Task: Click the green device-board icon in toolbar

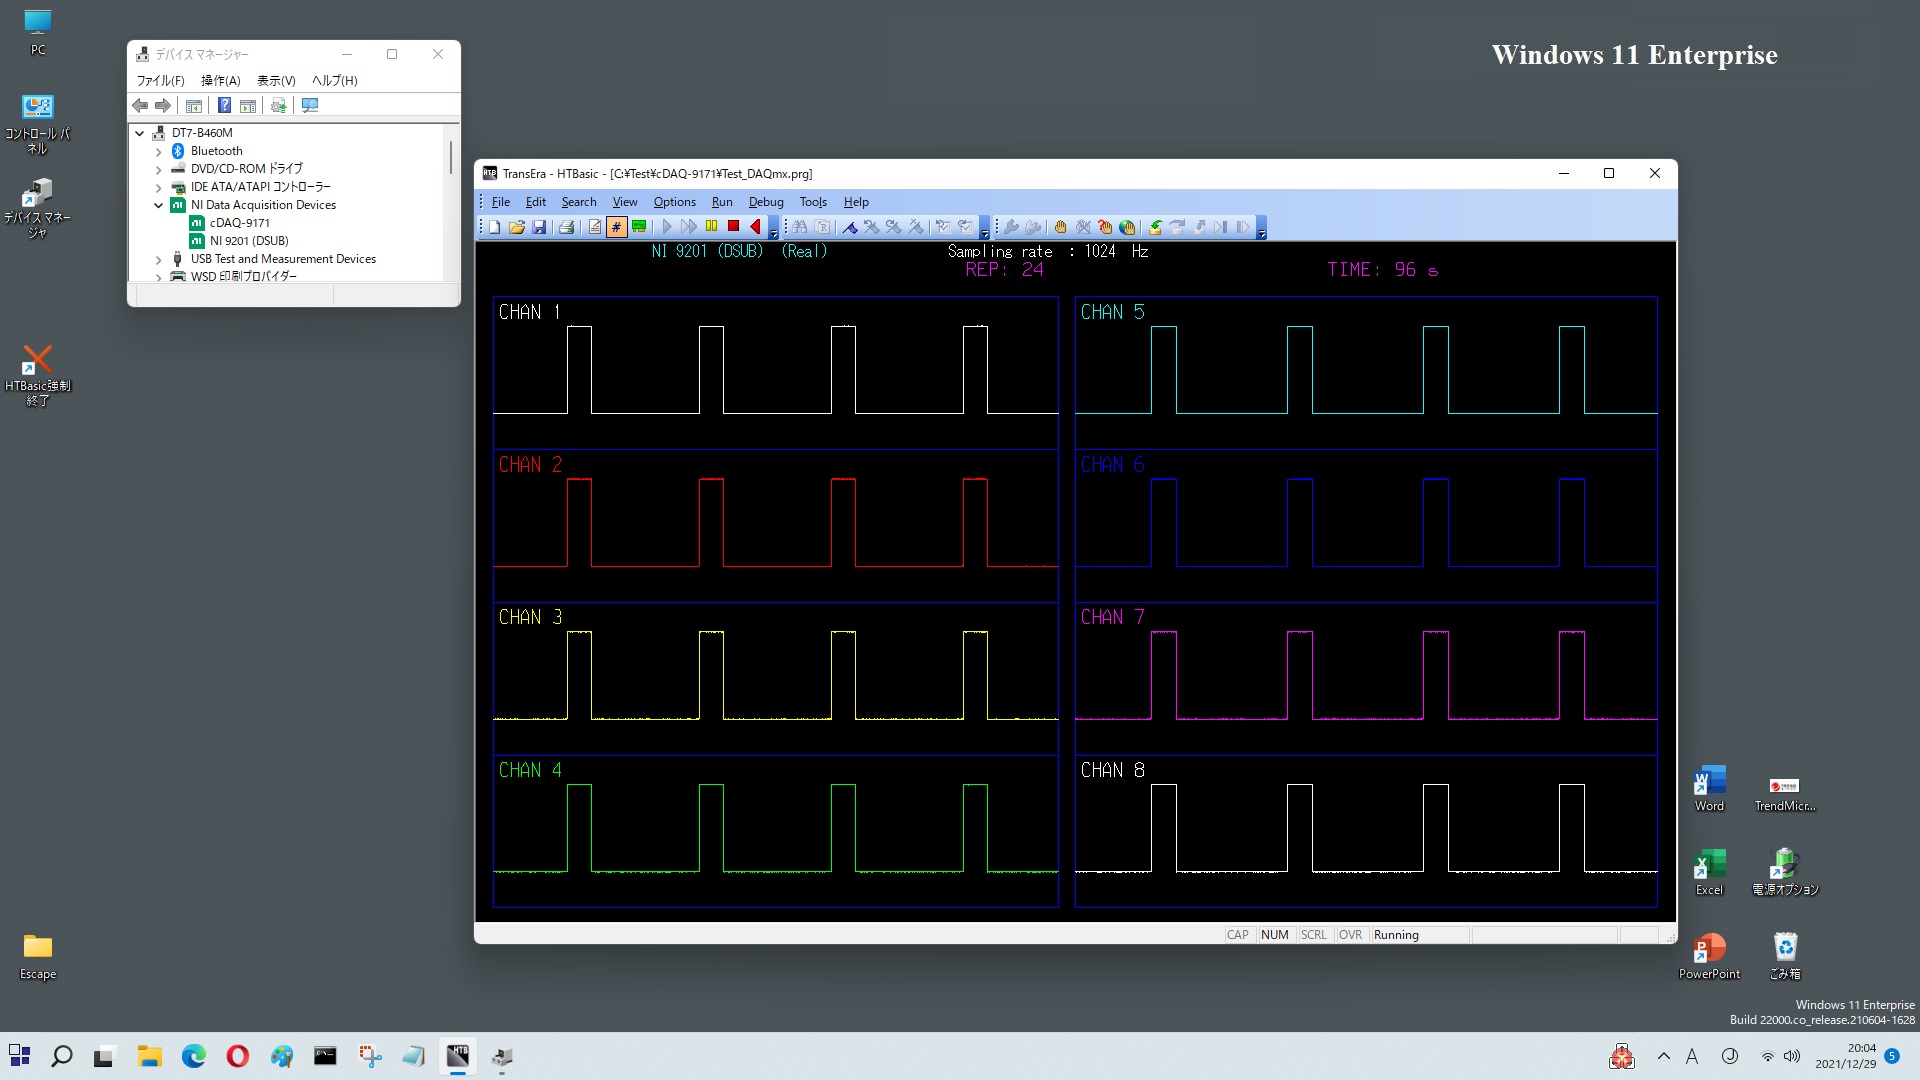Action: click(x=639, y=227)
